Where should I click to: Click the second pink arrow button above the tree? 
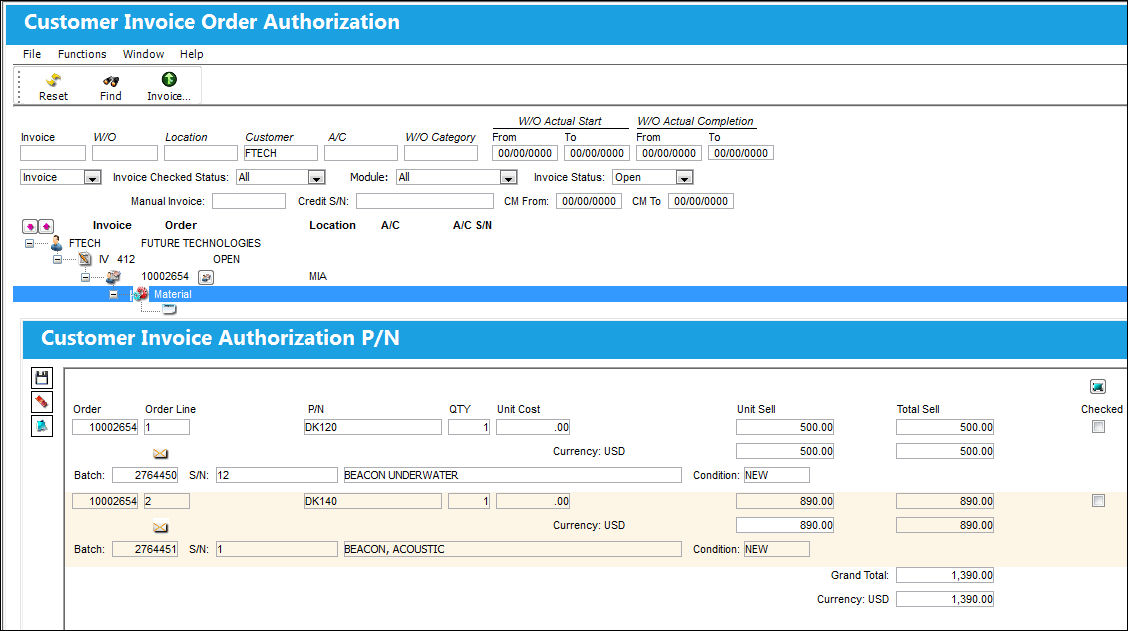click(46, 227)
